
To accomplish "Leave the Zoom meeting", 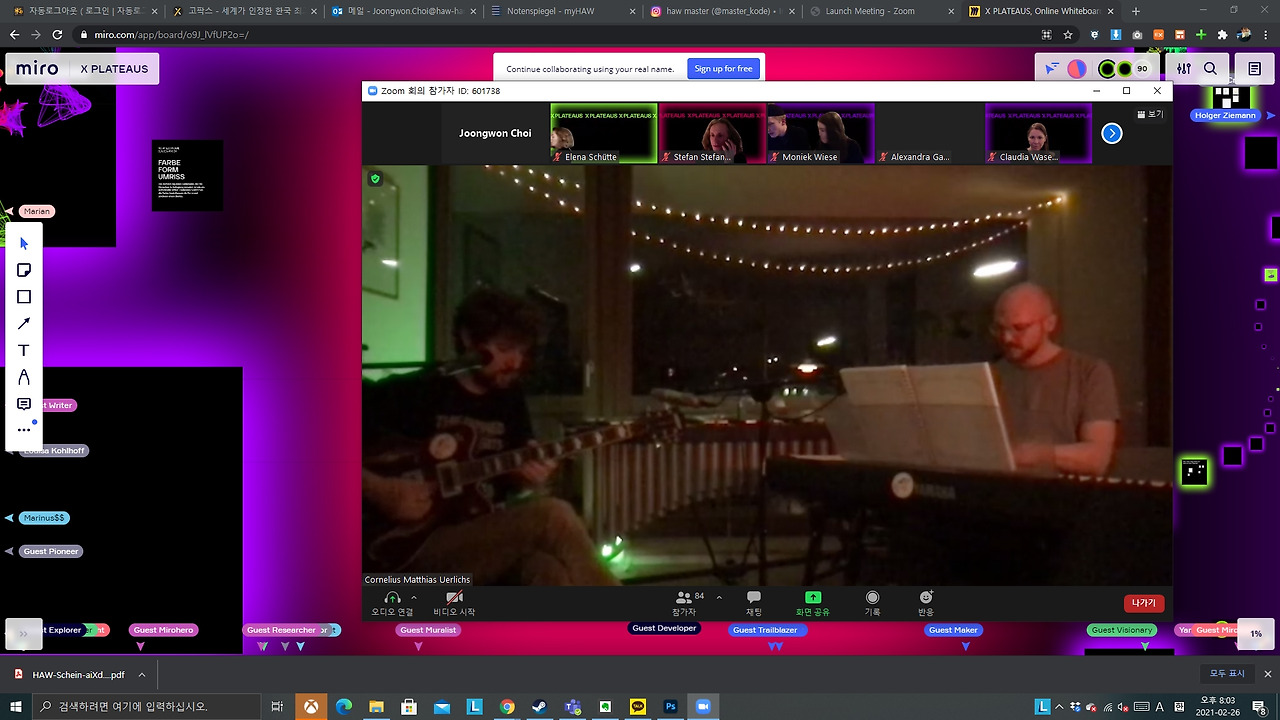I will (x=1144, y=603).
